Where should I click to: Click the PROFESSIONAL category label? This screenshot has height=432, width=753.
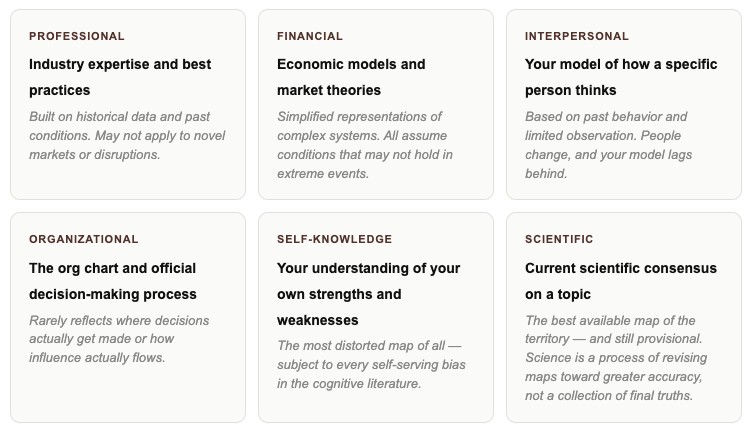[x=77, y=36]
